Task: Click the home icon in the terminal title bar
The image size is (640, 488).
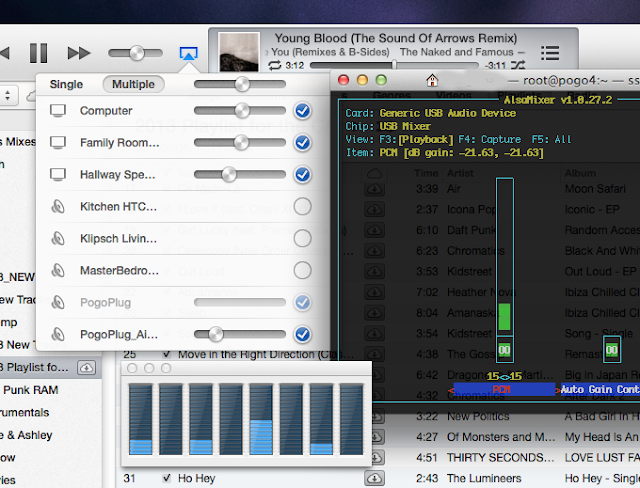Action: pos(432,80)
